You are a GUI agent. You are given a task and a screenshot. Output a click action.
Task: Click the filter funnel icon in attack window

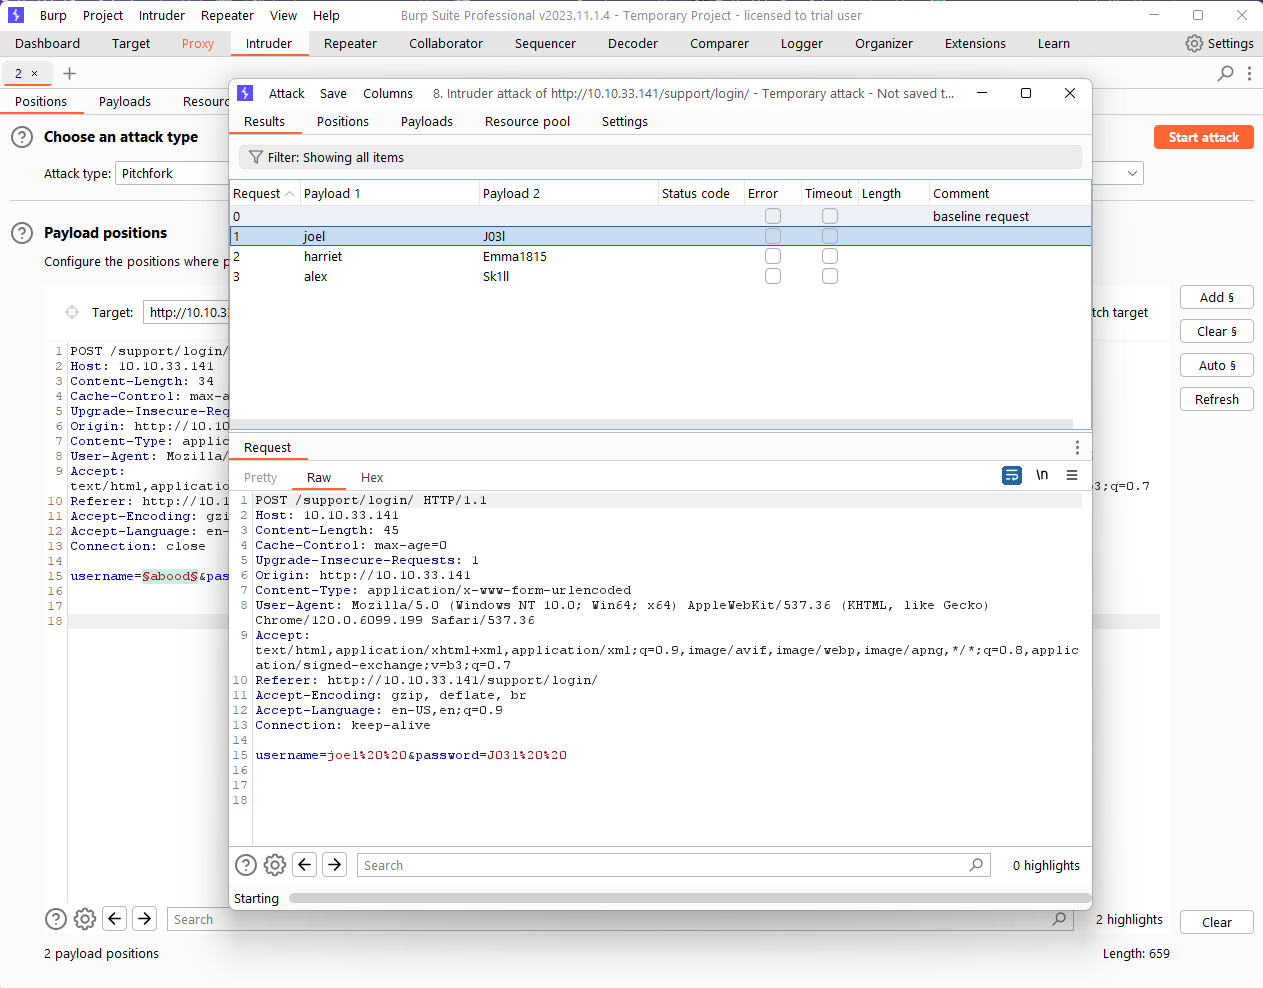coord(256,157)
